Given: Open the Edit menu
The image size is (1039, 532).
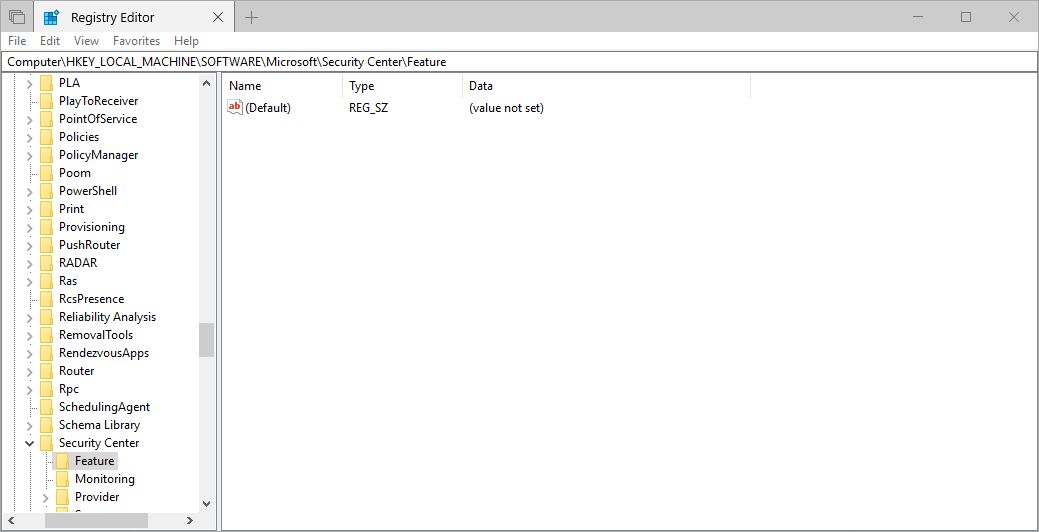Looking at the screenshot, I should pyautogui.click(x=50, y=40).
